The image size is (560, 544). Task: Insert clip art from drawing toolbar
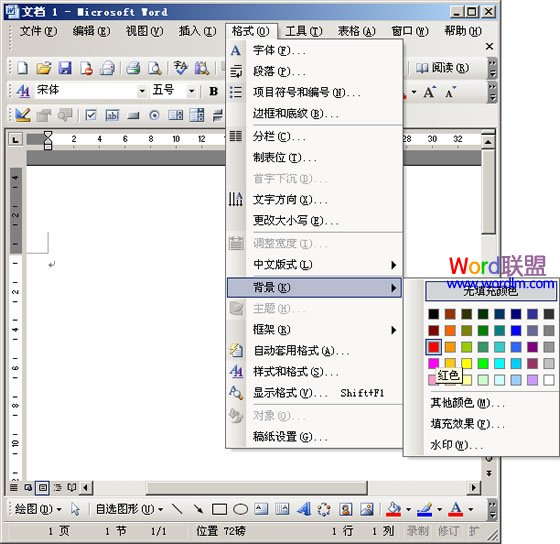345,509
